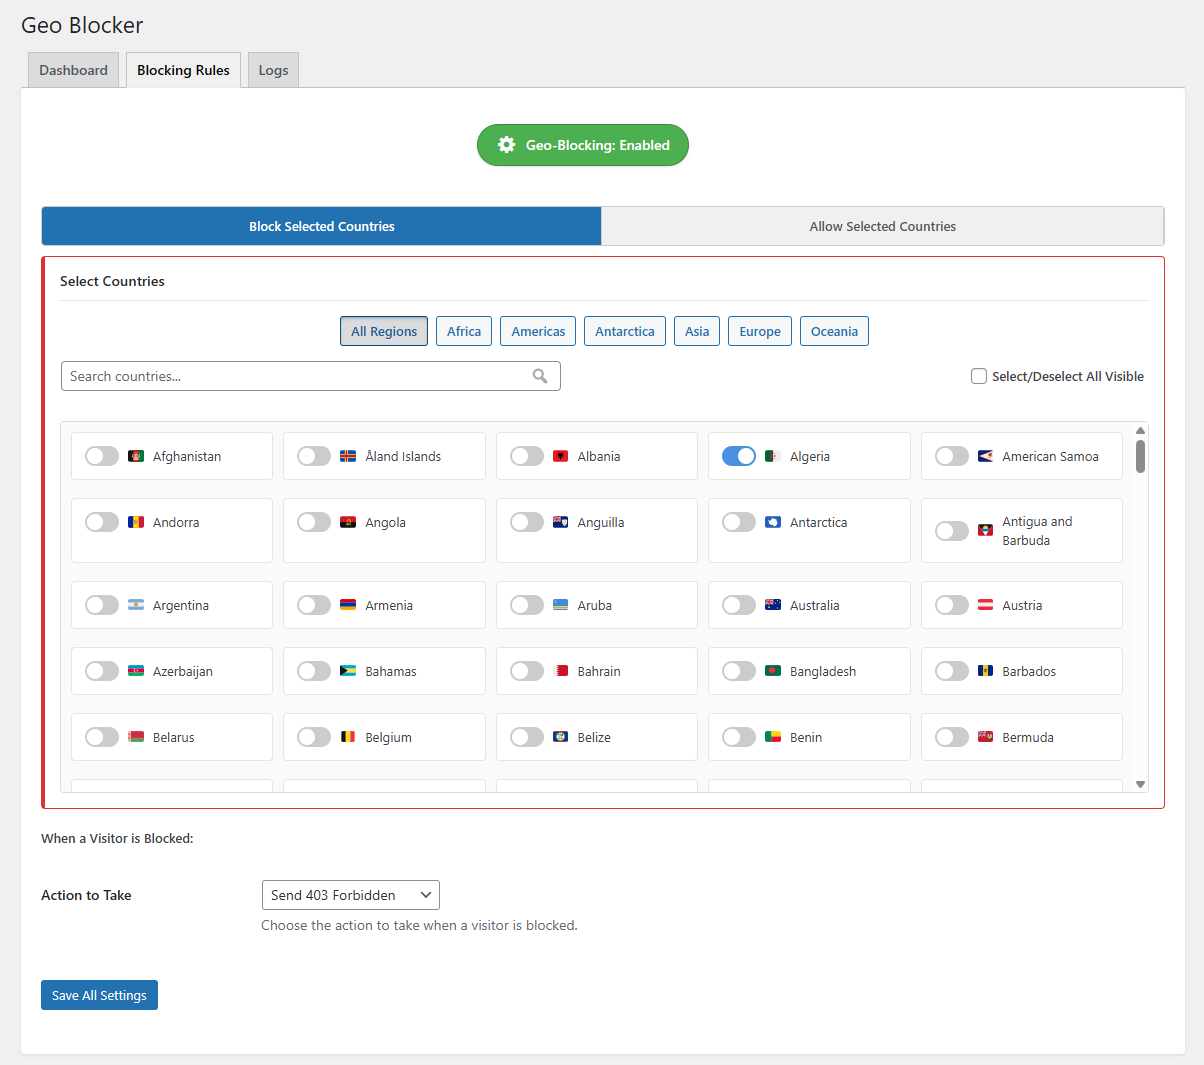1204x1065 pixels.
Task: Switch to the Logs tab
Action: (273, 70)
